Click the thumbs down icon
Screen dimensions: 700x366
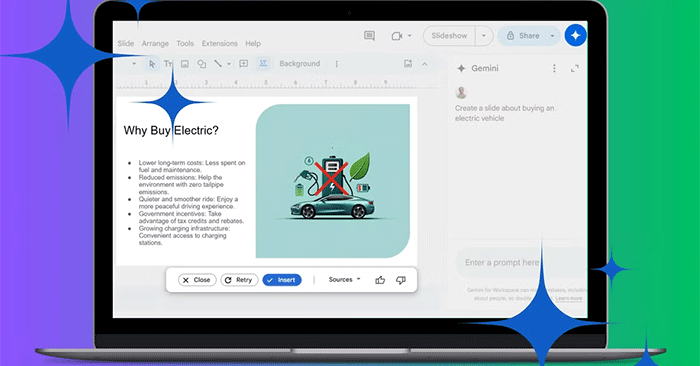pos(400,280)
